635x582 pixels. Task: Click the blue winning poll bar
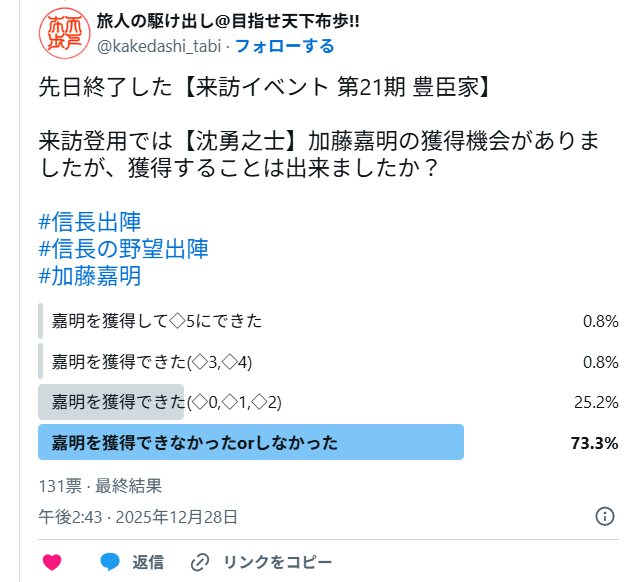pyautogui.click(x=250, y=442)
